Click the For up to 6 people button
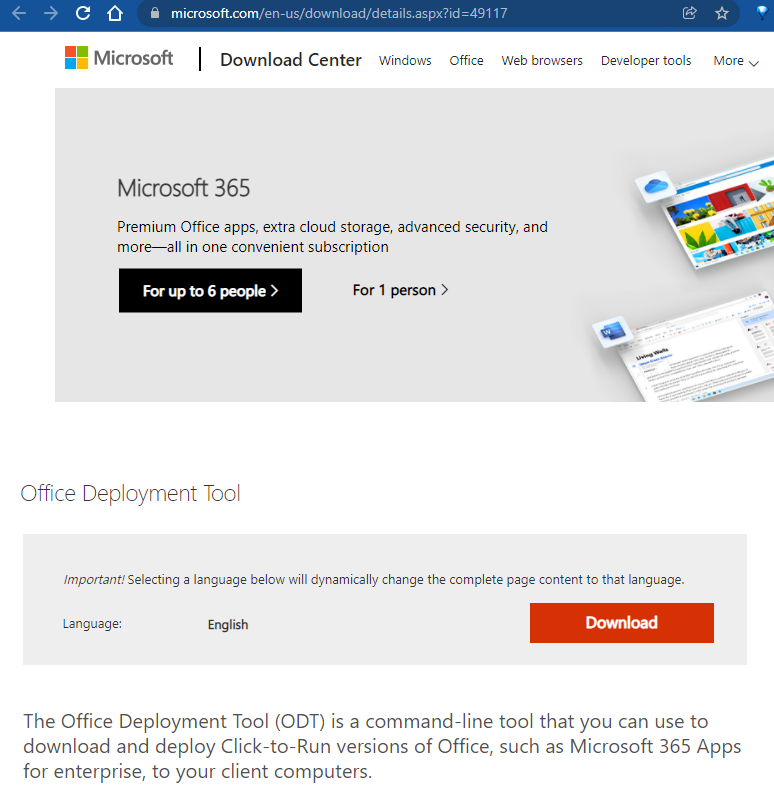This screenshot has width=774, height=792. (210, 290)
